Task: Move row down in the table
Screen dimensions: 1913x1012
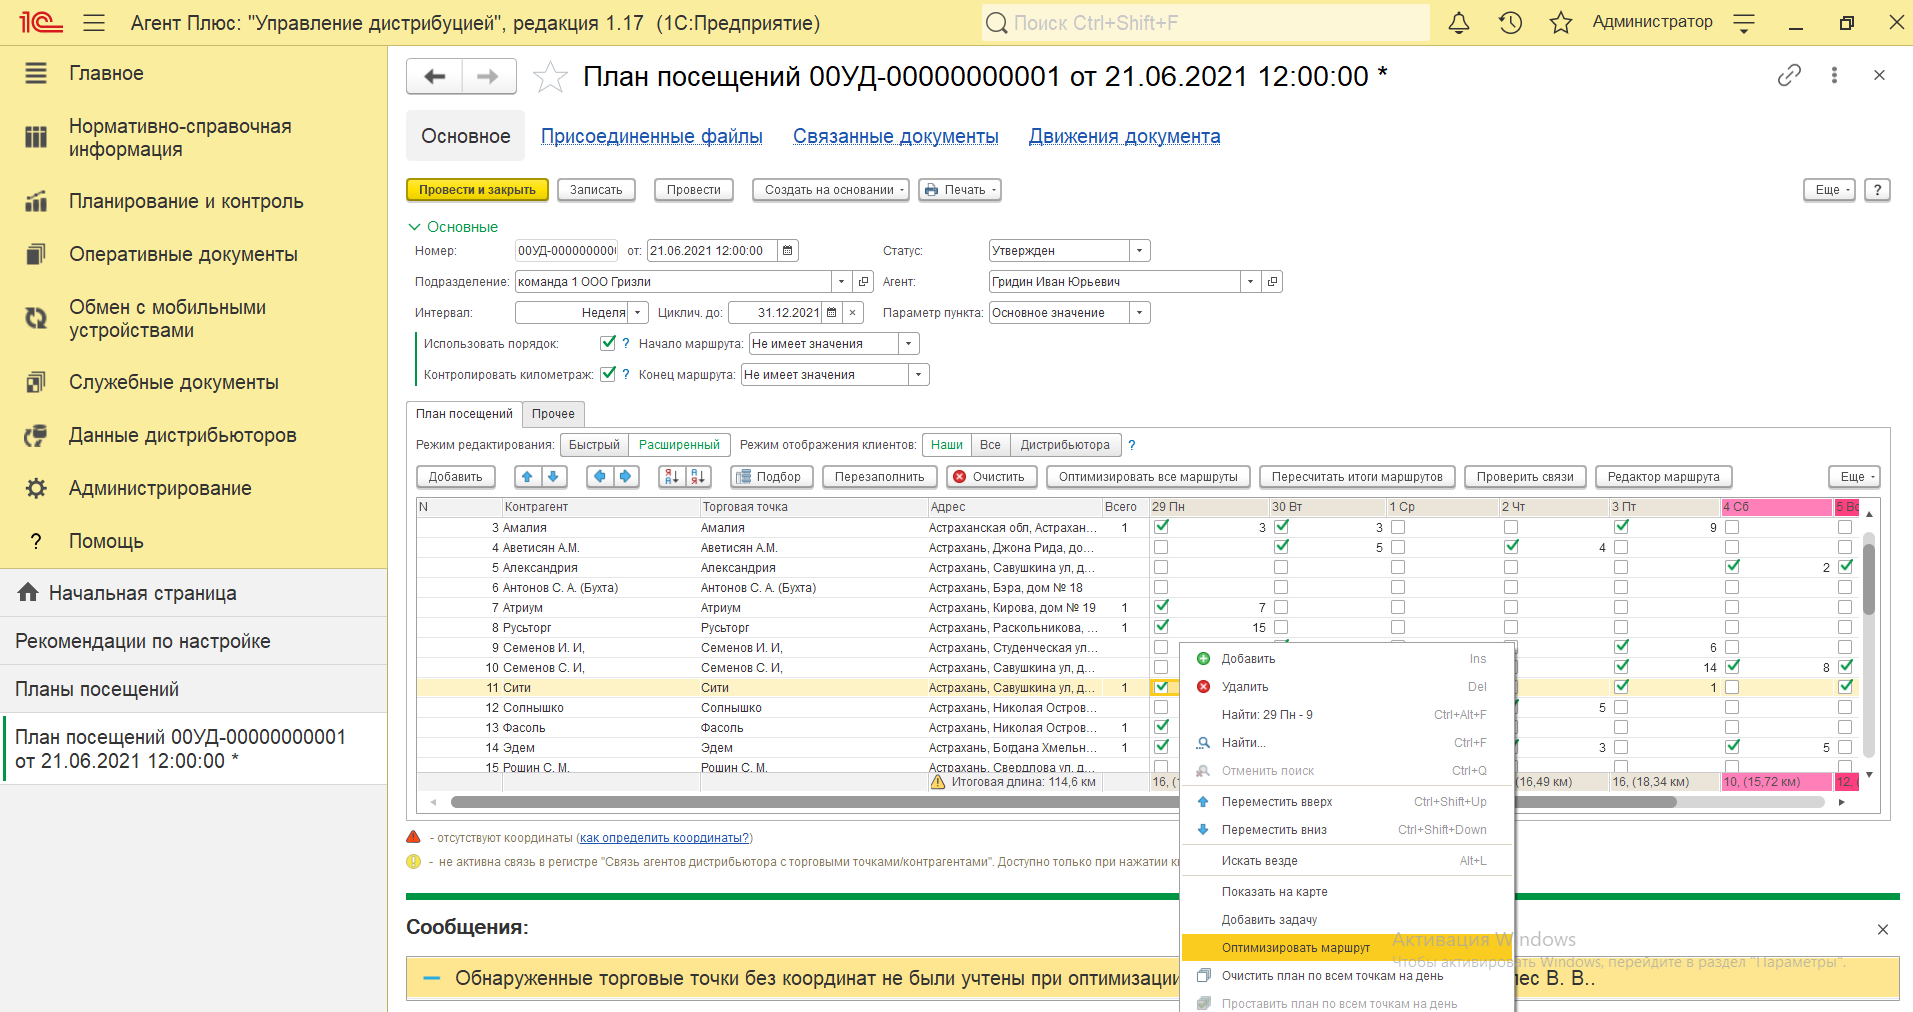Action: (553, 477)
